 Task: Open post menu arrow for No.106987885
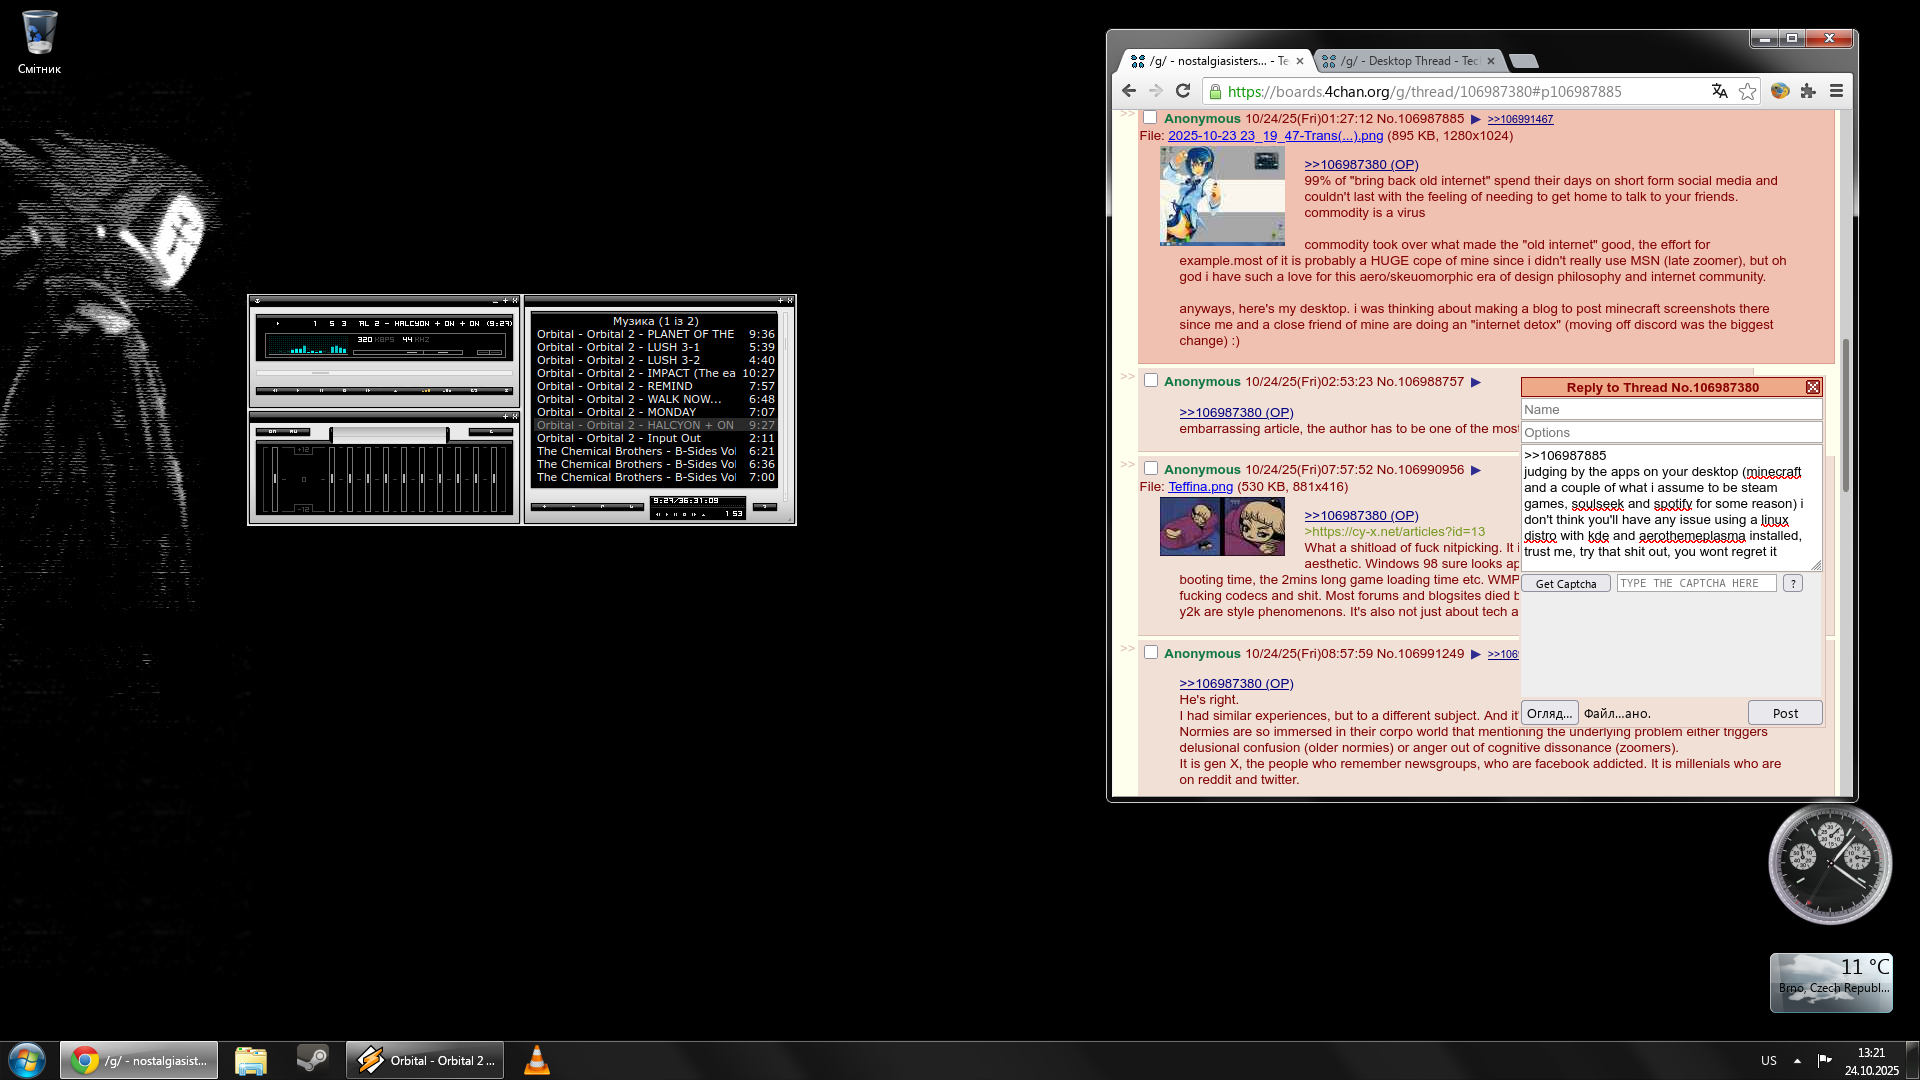pyautogui.click(x=1475, y=119)
